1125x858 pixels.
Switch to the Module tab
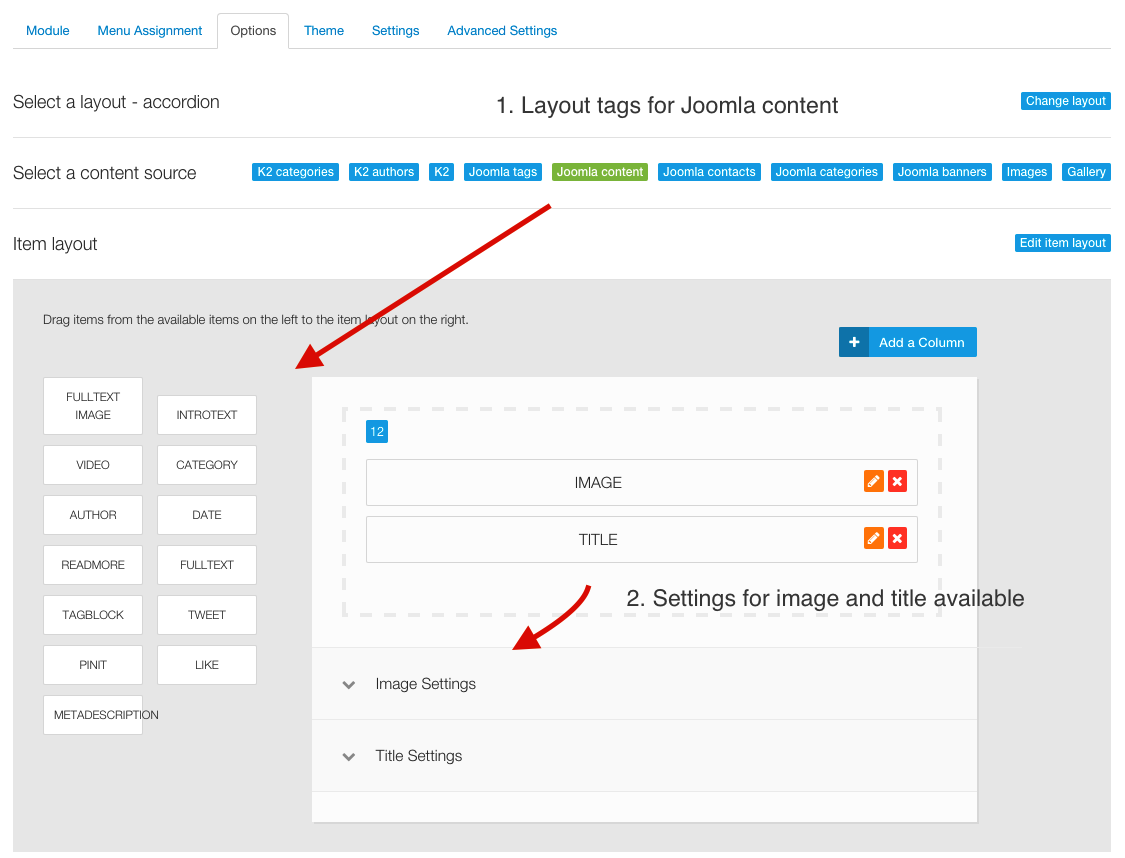[x=47, y=31]
